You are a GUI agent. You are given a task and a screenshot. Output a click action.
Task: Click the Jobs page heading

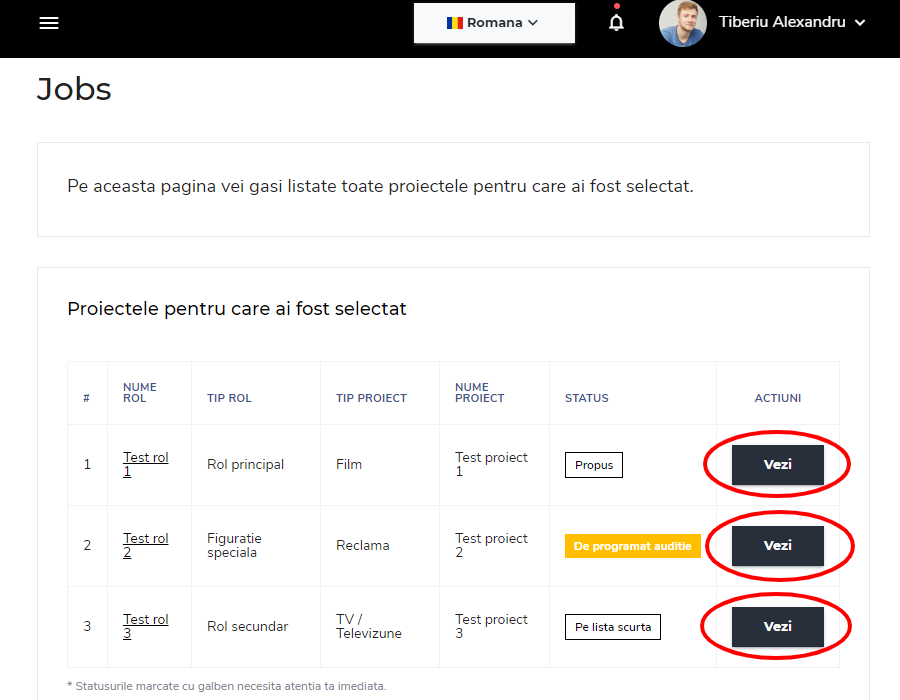(x=74, y=89)
